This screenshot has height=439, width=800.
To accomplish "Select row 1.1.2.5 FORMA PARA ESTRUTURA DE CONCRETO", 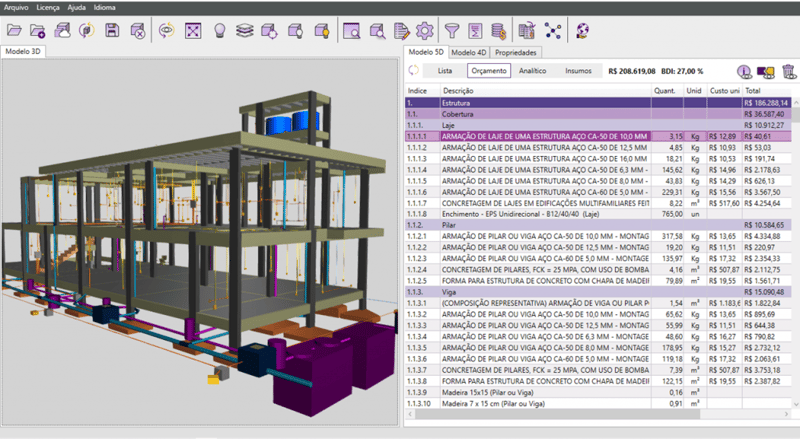I will coord(598,281).
